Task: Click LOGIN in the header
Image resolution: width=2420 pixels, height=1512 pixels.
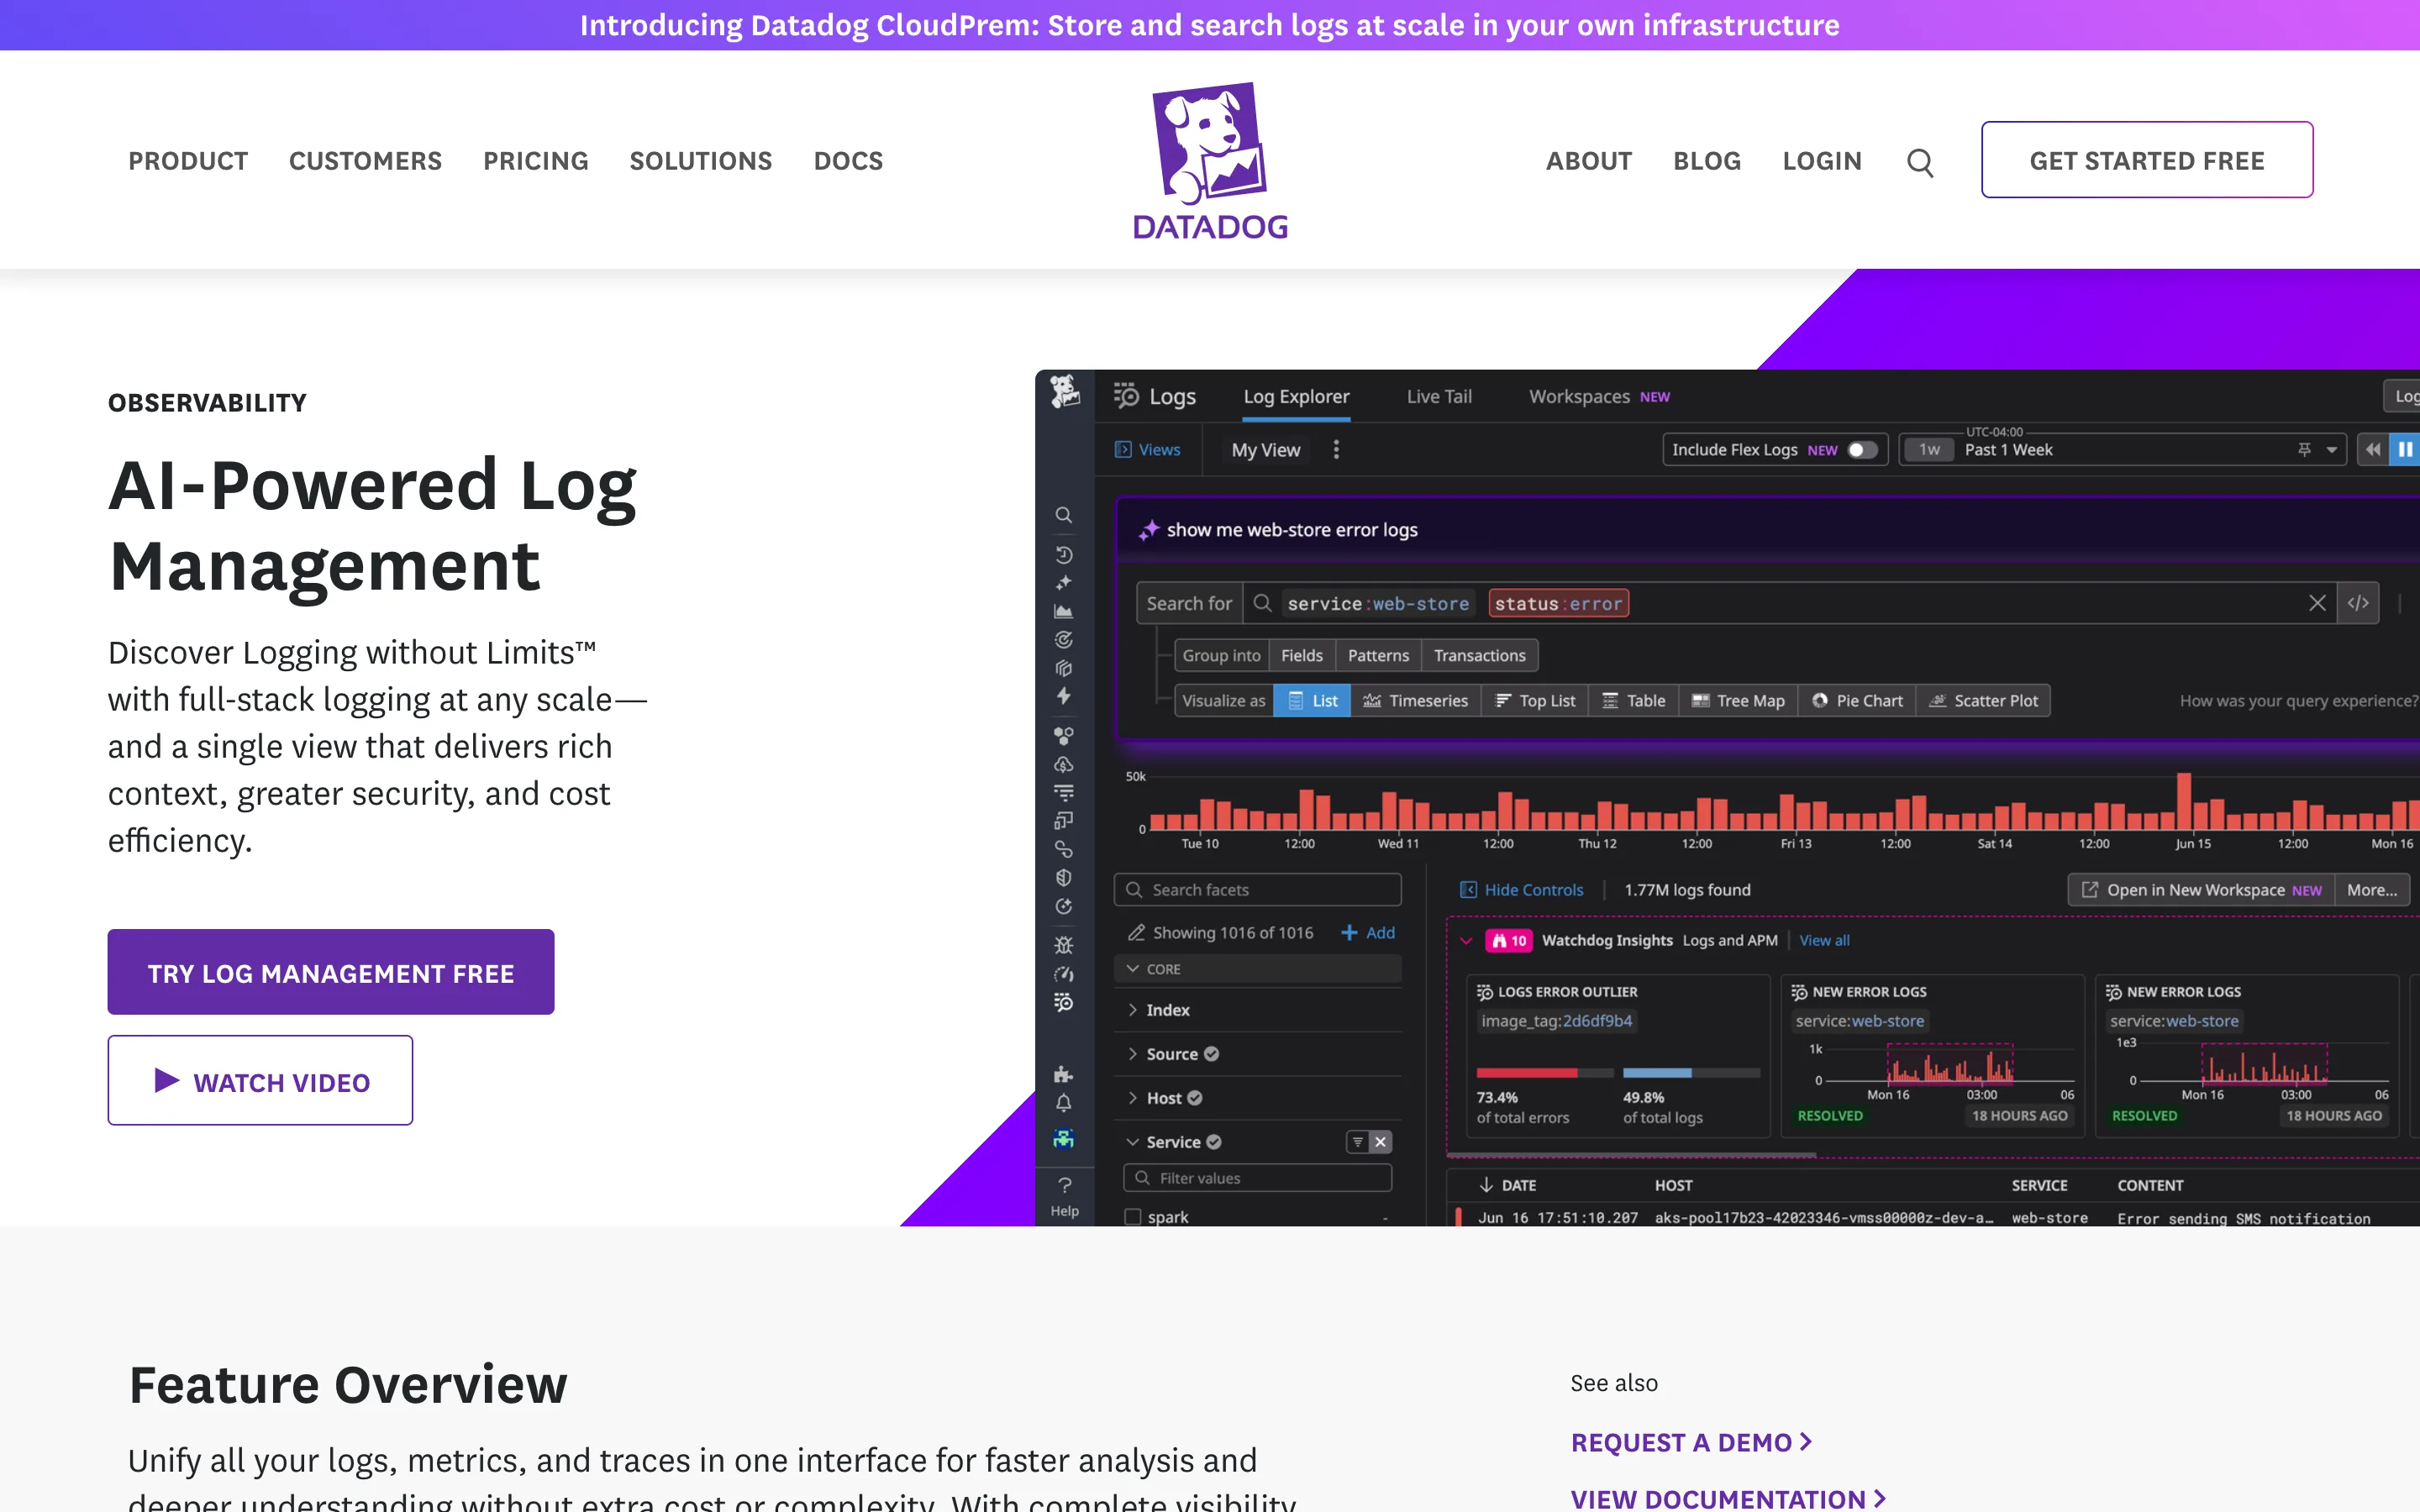Action: 1821,161
